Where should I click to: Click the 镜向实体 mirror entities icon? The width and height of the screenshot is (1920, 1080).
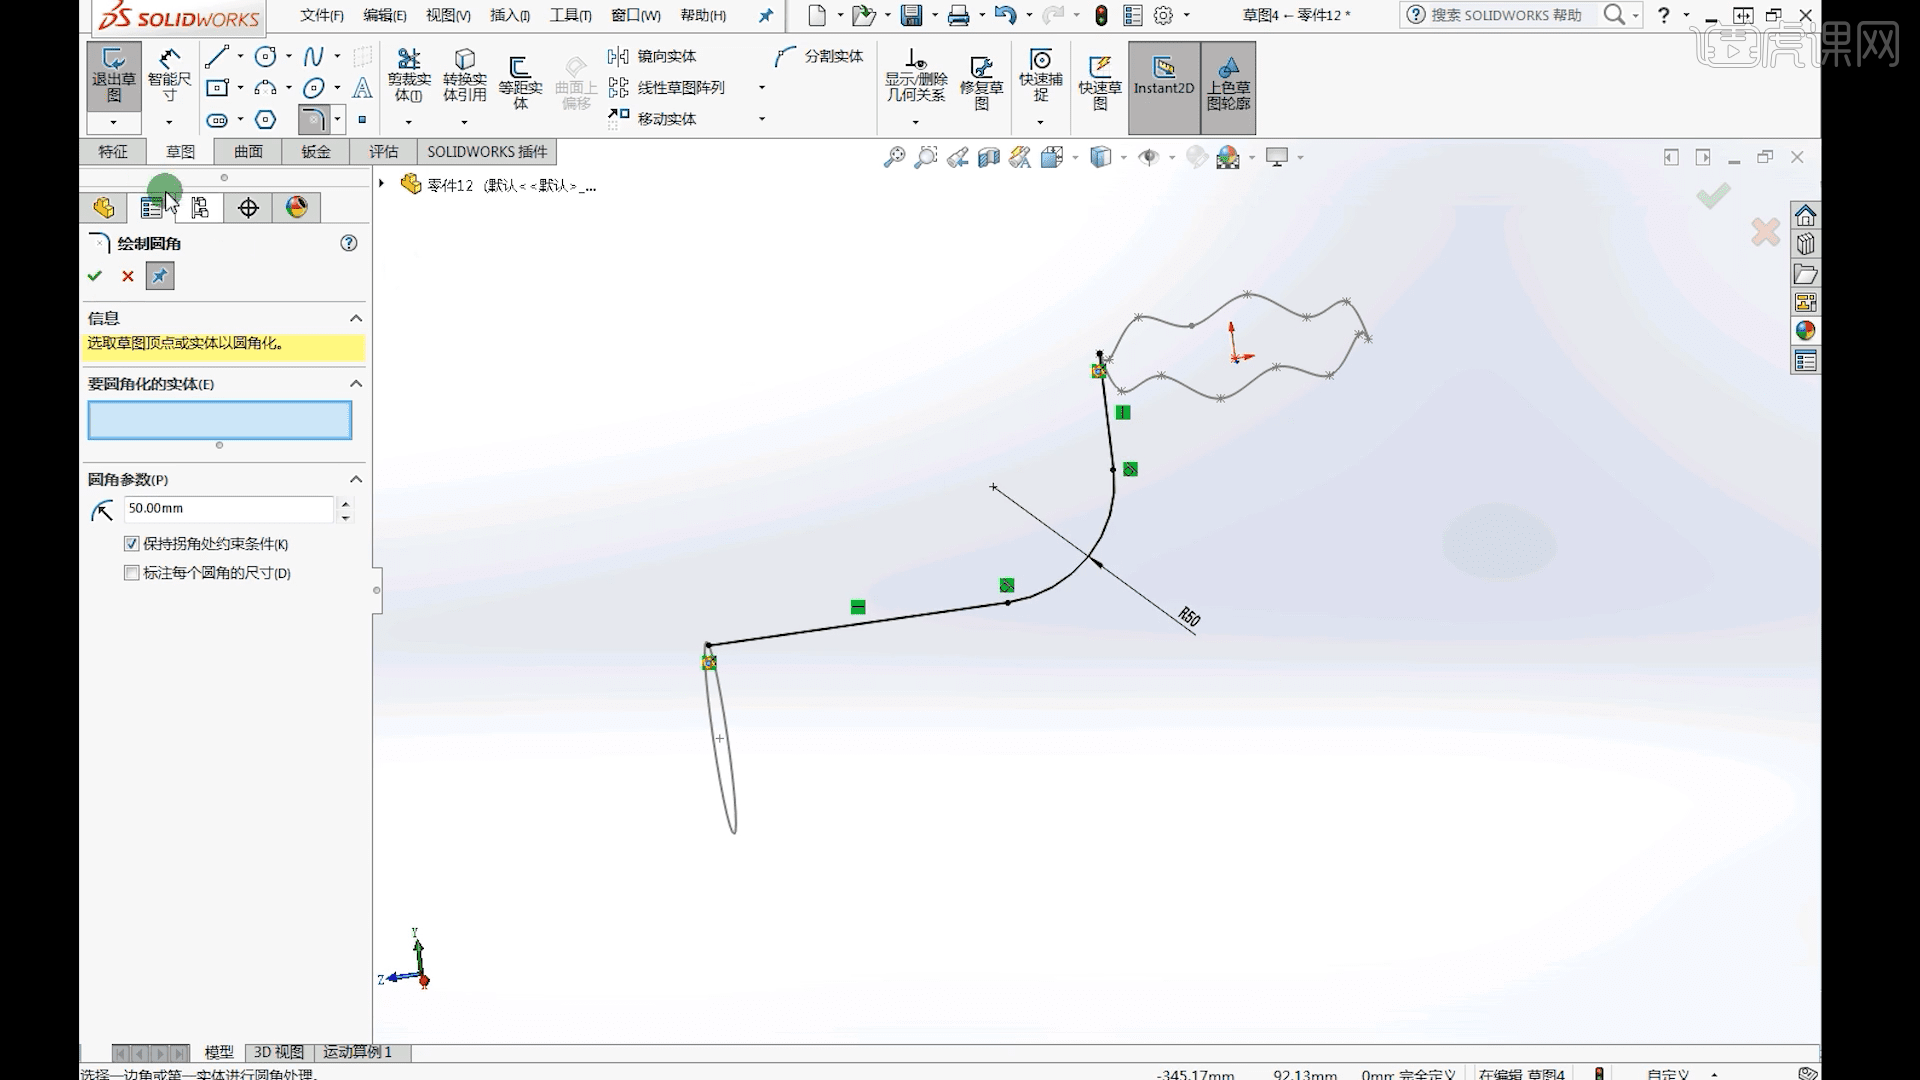point(620,56)
